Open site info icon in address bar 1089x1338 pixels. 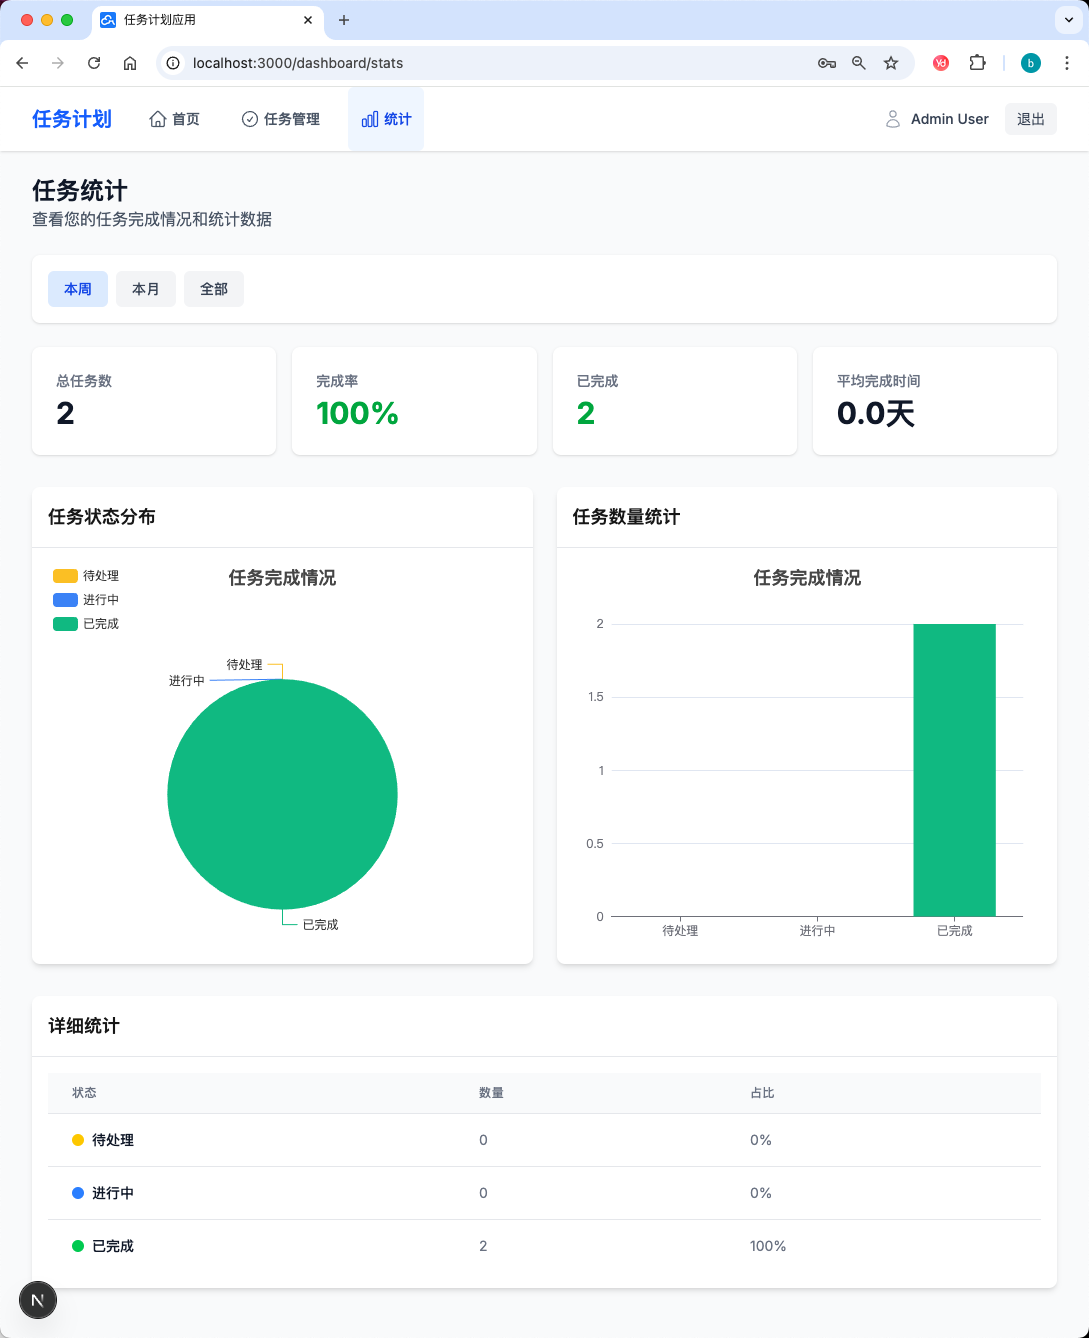pyautogui.click(x=173, y=63)
